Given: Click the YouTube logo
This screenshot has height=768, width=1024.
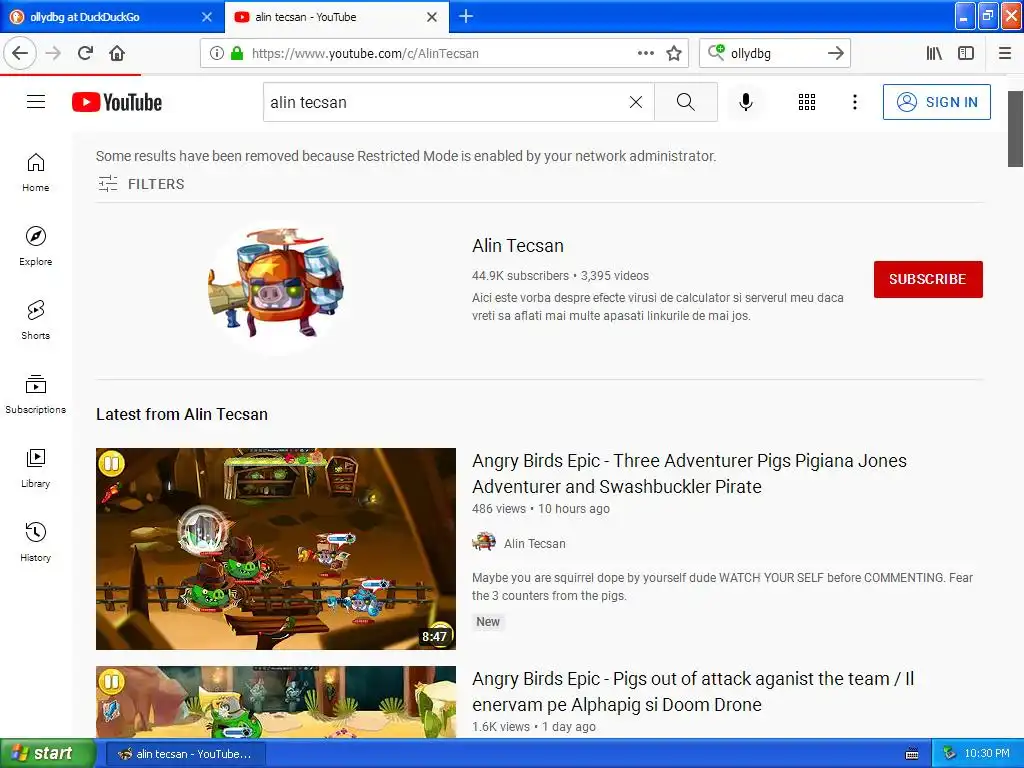Looking at the screenshot, I should (x=117, y=103).
